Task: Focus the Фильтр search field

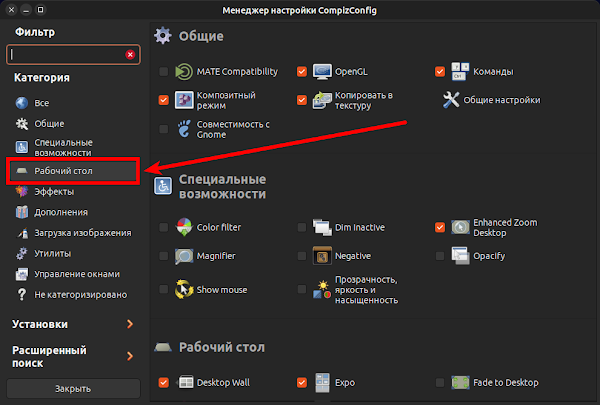Action: [x=73, y=55]
